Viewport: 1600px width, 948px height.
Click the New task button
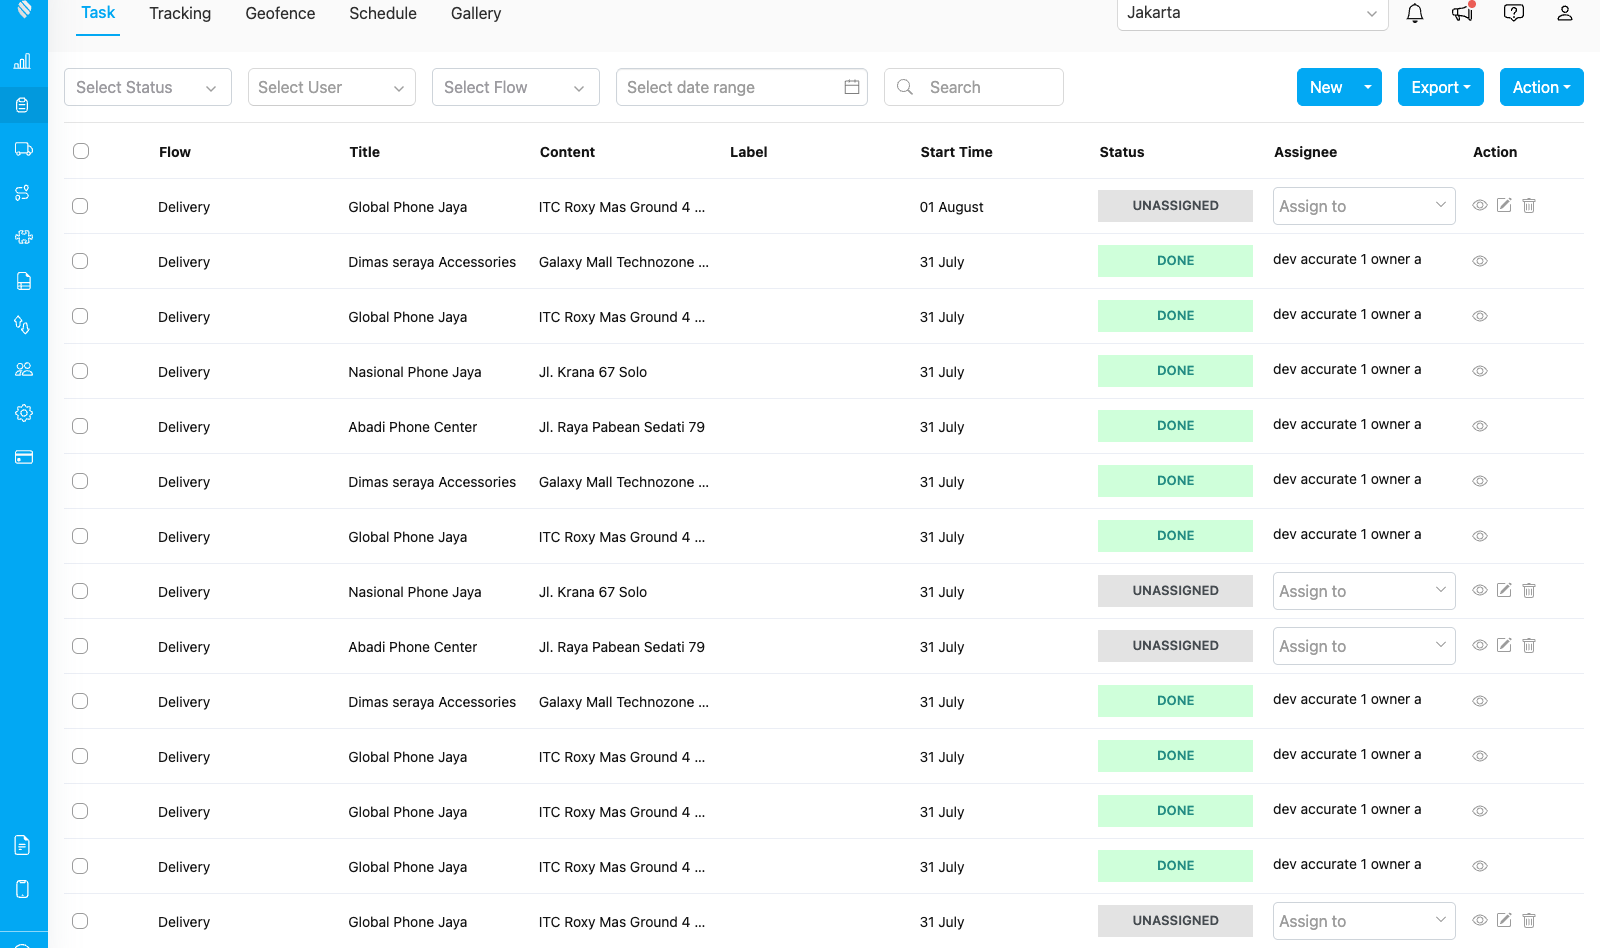1326,87
